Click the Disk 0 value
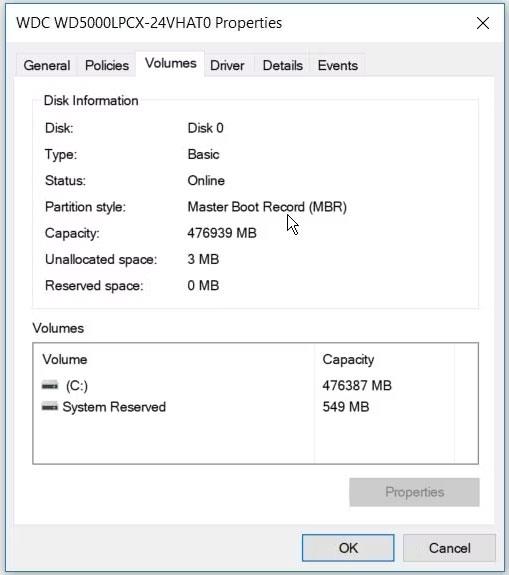 pos(205,128)
